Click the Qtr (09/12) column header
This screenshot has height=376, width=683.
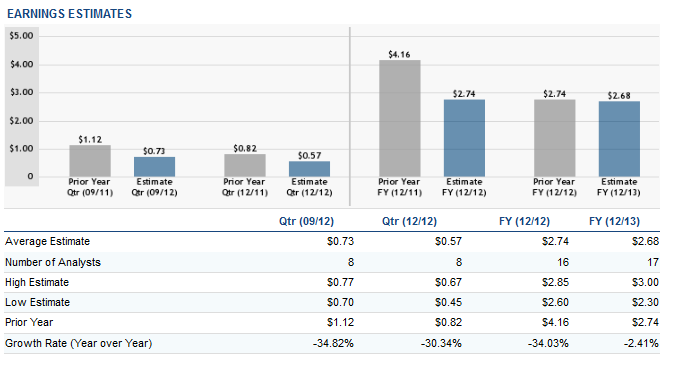(307, 221)
